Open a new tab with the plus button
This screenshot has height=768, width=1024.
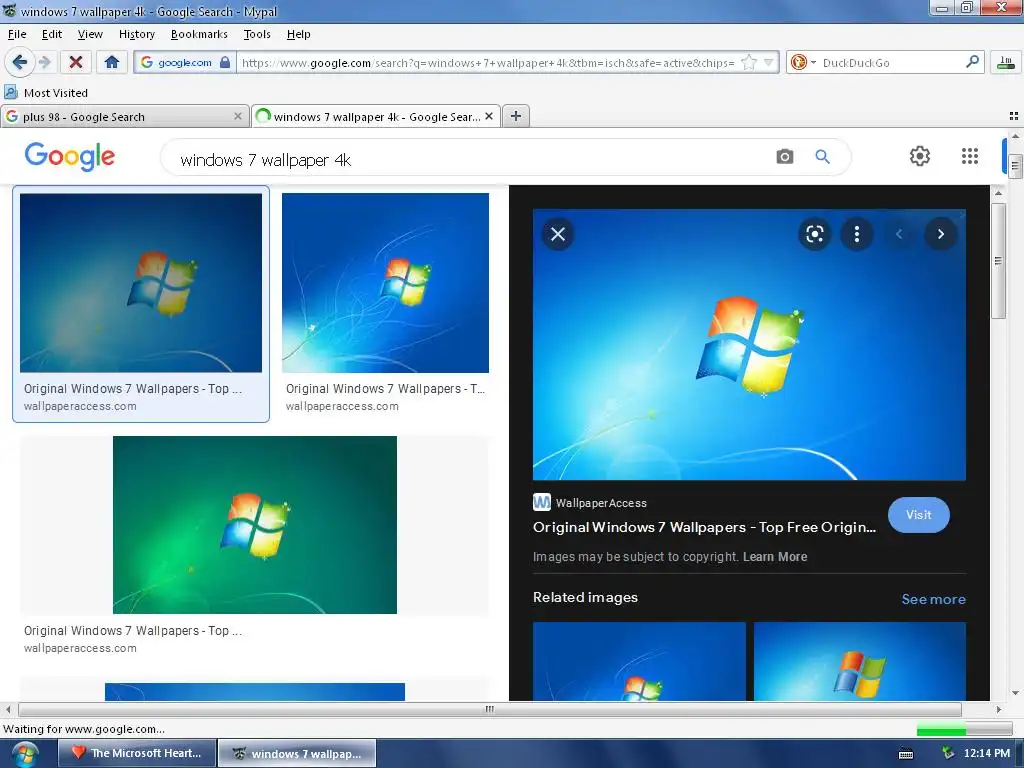[515, 116]
